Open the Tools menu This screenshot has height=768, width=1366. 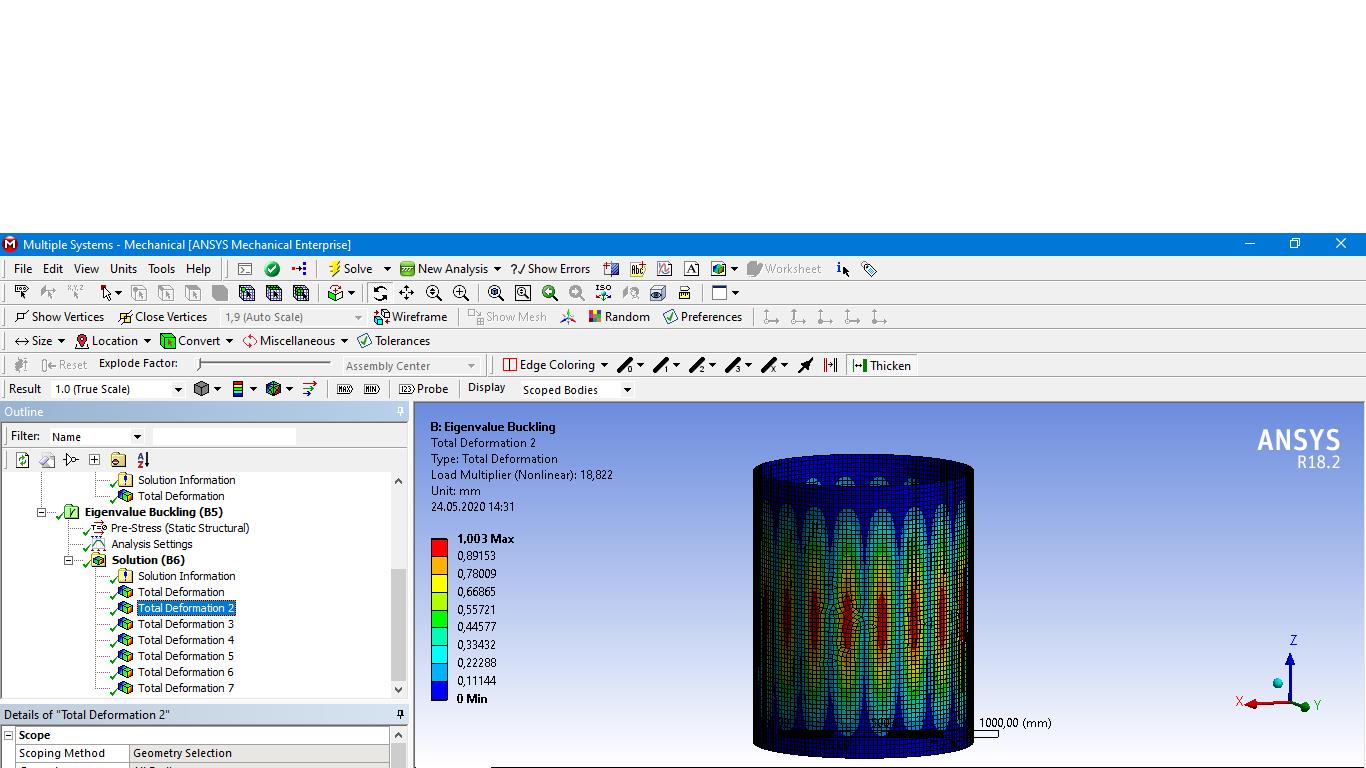click(161, 269)
